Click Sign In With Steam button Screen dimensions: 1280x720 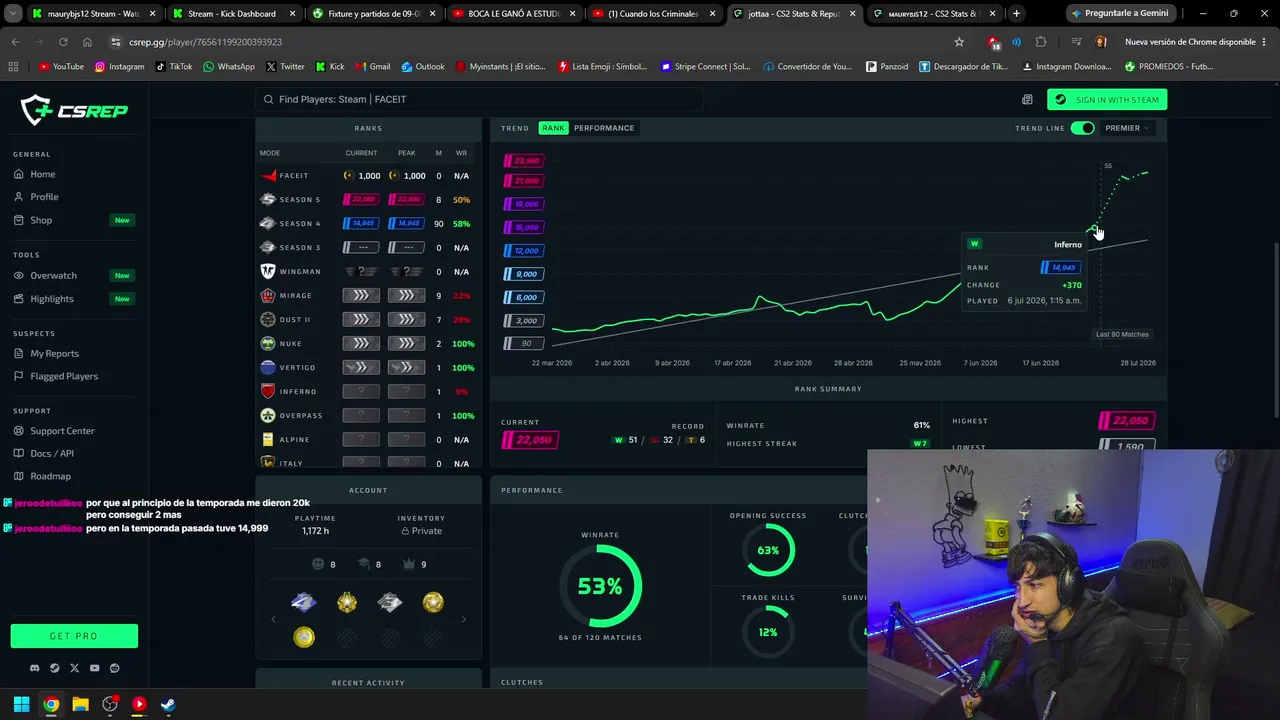tap(1107, 100)
